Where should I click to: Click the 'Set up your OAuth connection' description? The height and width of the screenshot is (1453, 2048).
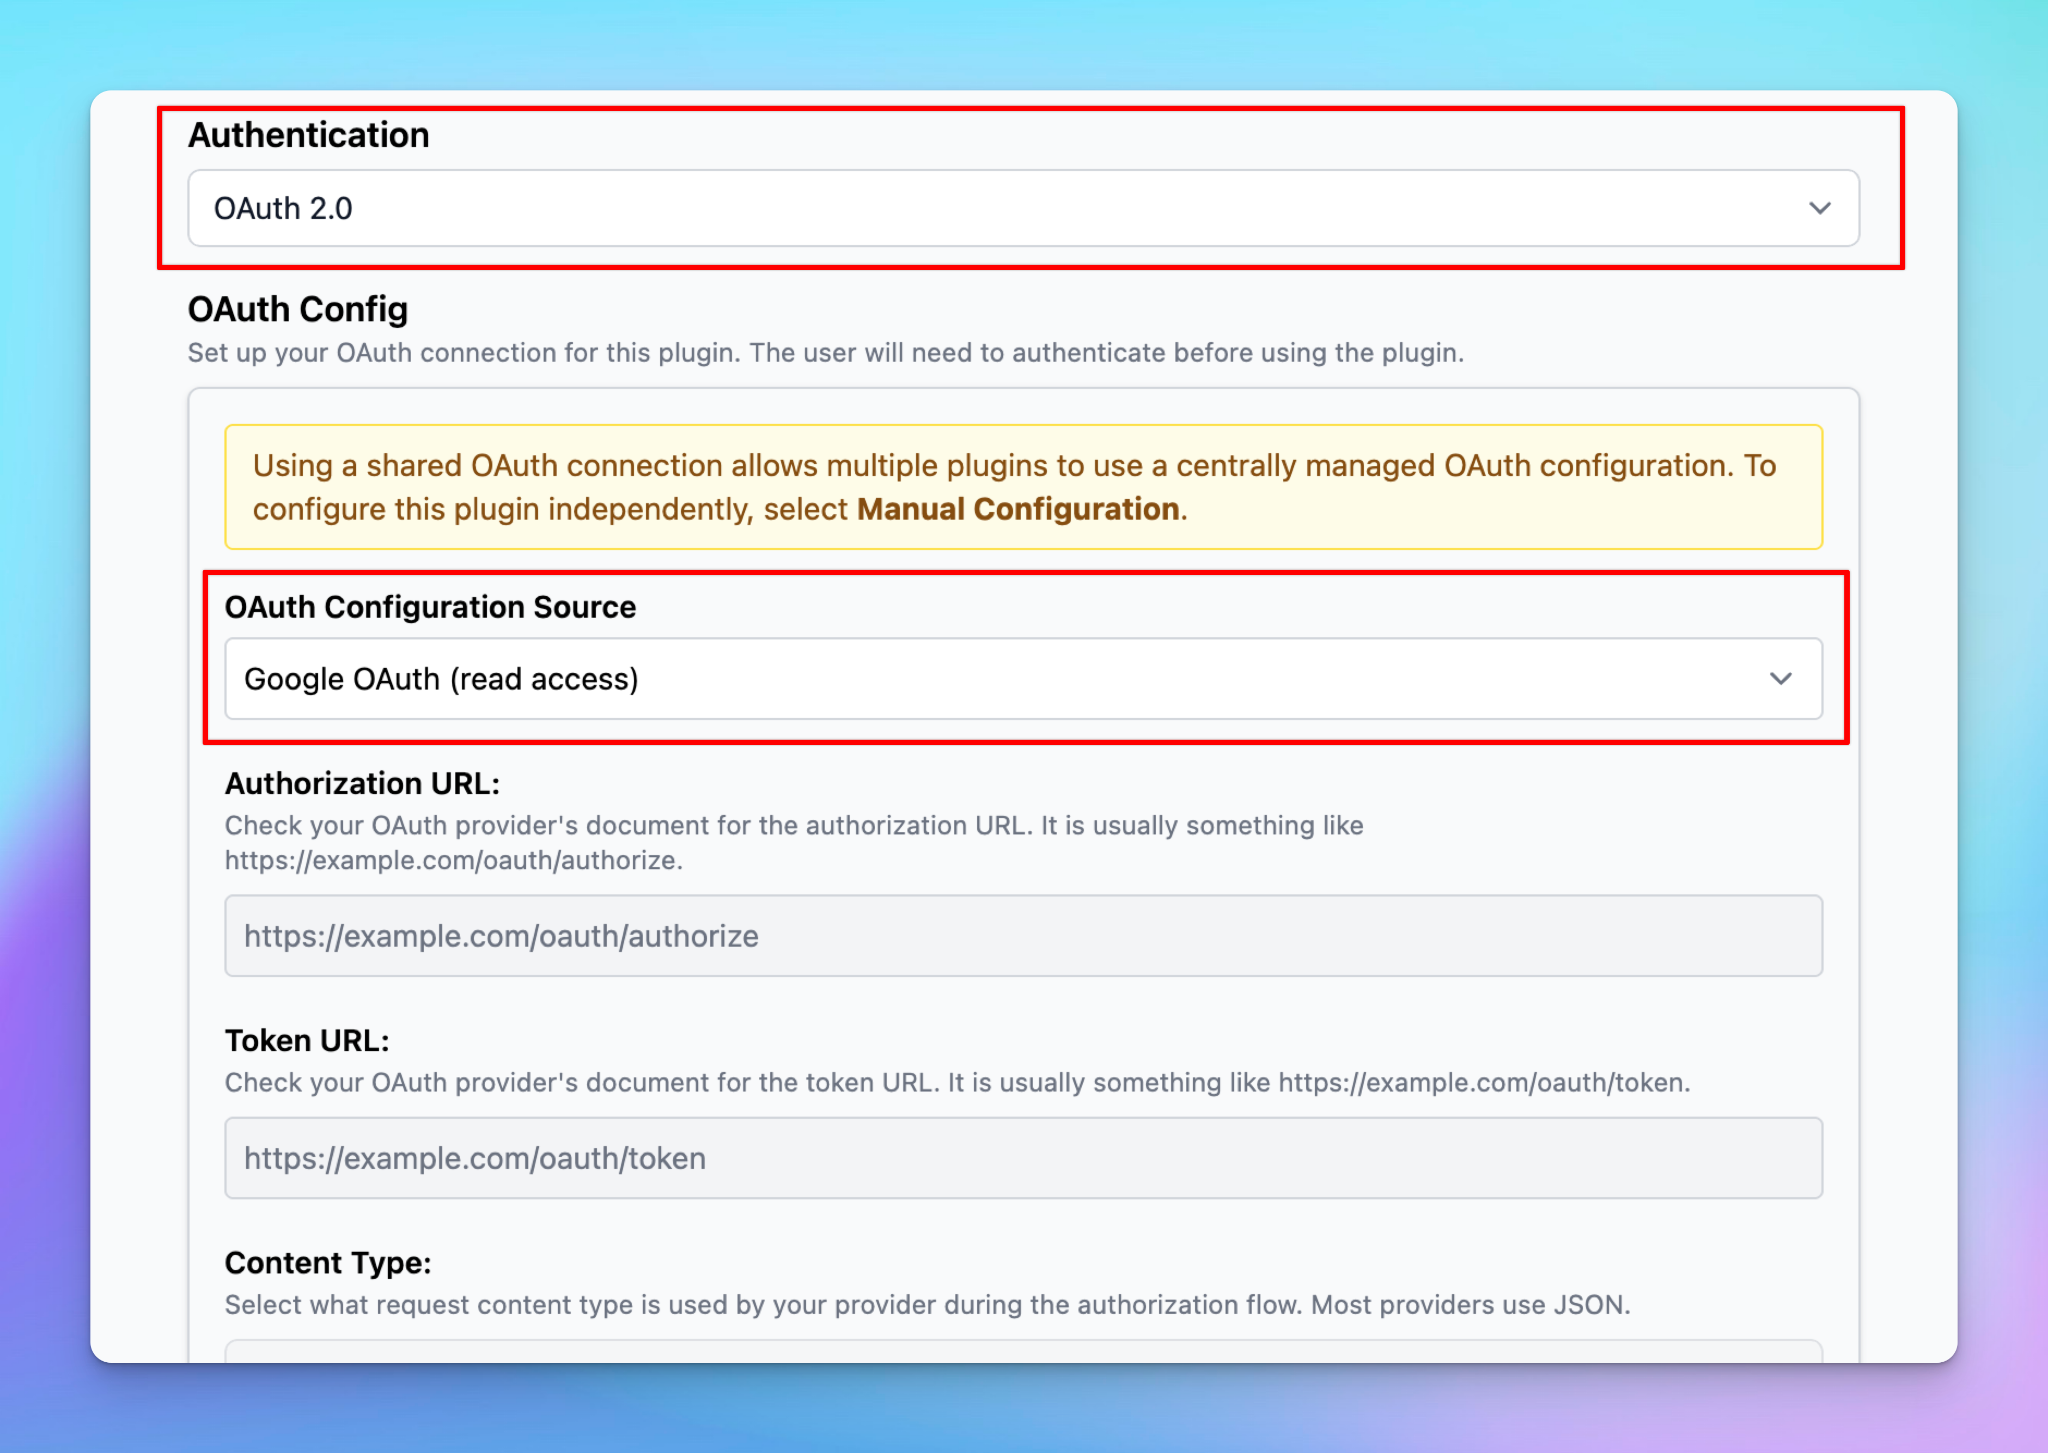click(x=825, y=353)
